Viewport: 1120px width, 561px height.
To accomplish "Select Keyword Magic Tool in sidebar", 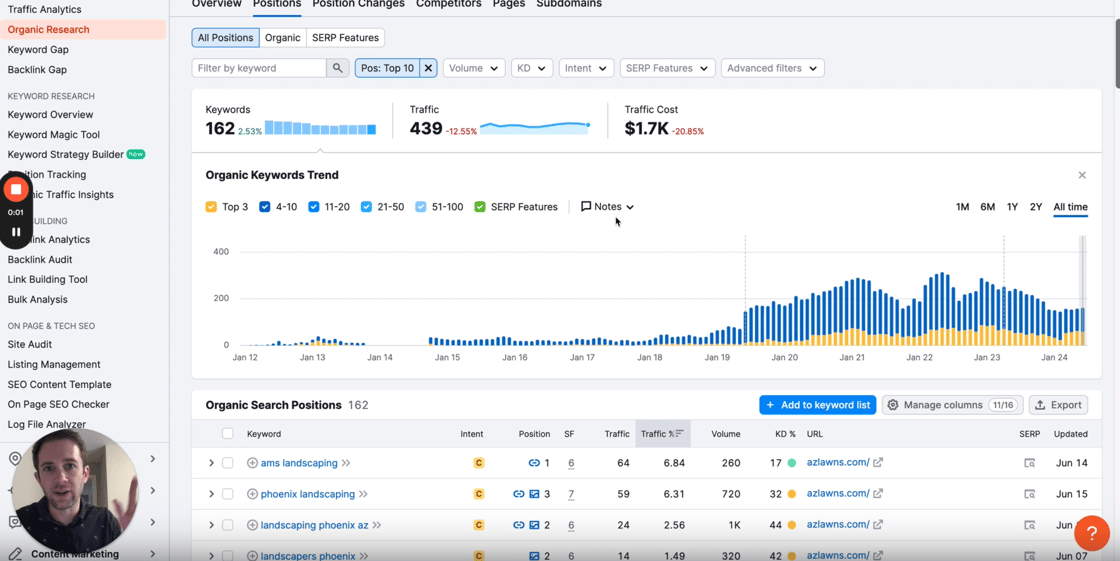I will tap(54, 134).
